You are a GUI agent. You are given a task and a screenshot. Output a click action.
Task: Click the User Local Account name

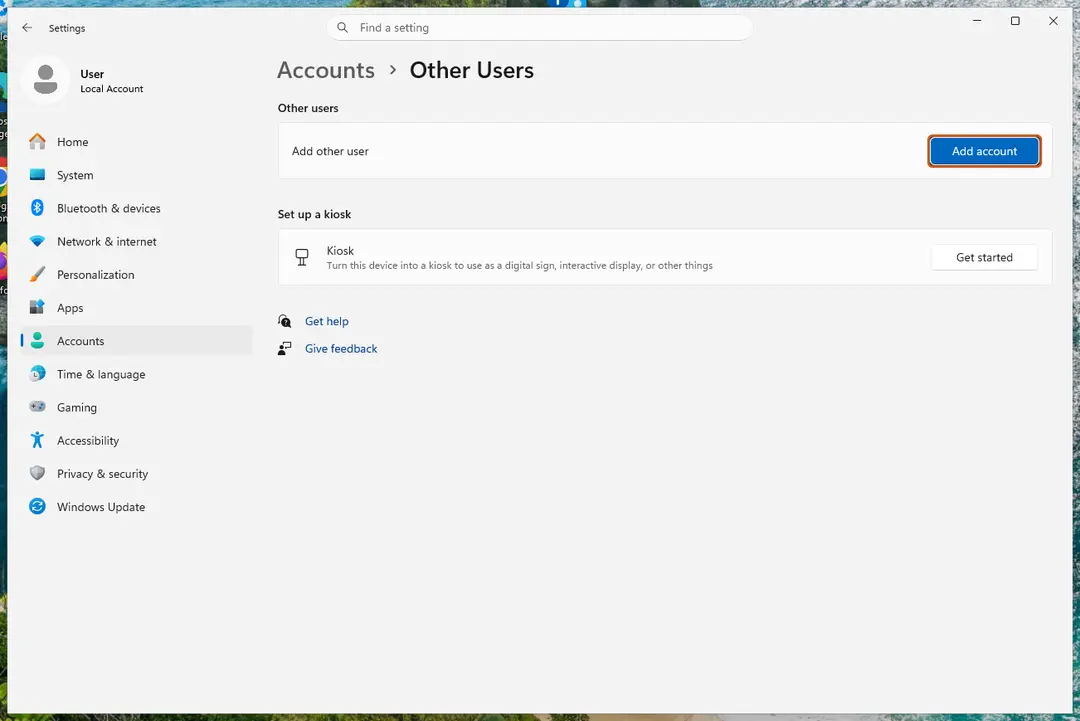point(92,74)
